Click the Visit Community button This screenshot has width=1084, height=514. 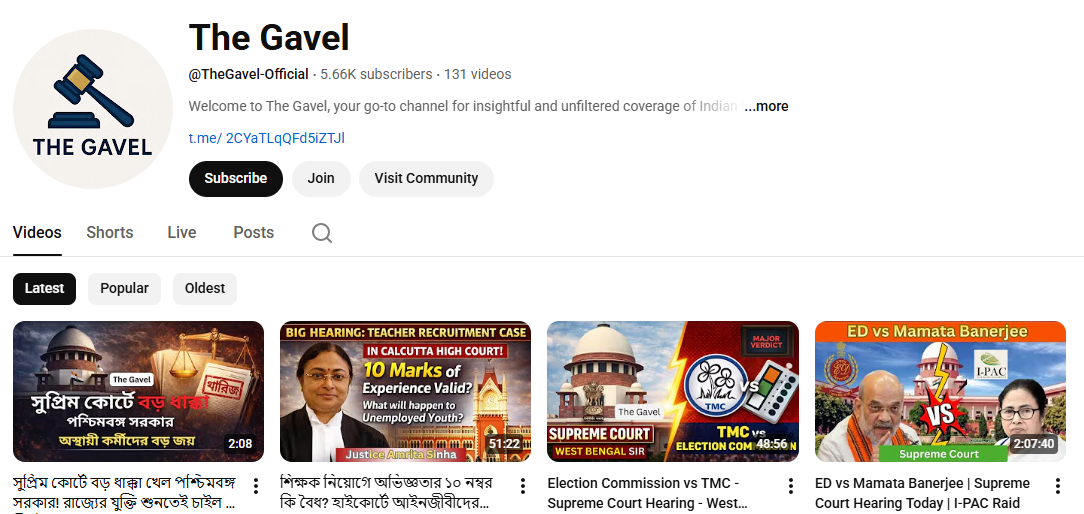click(426, 178)
